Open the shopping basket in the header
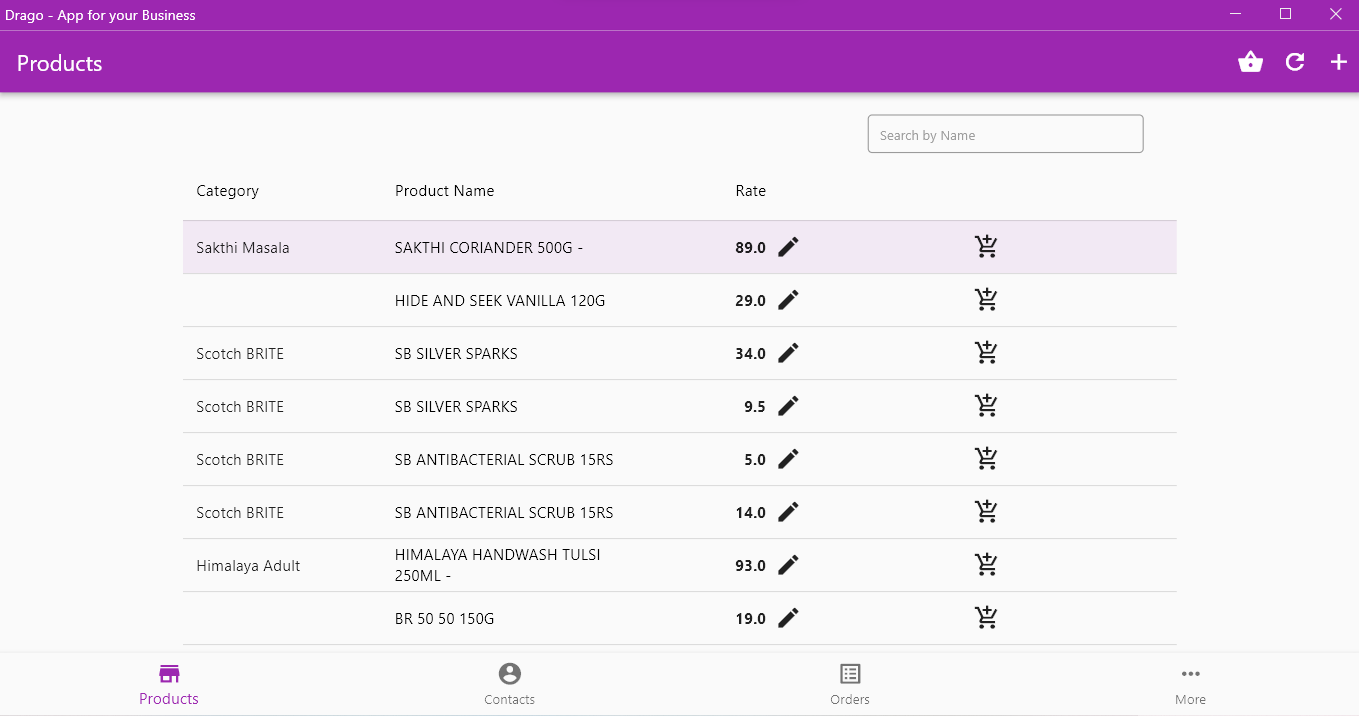 pyautogui.click(x=1250, y=62)
